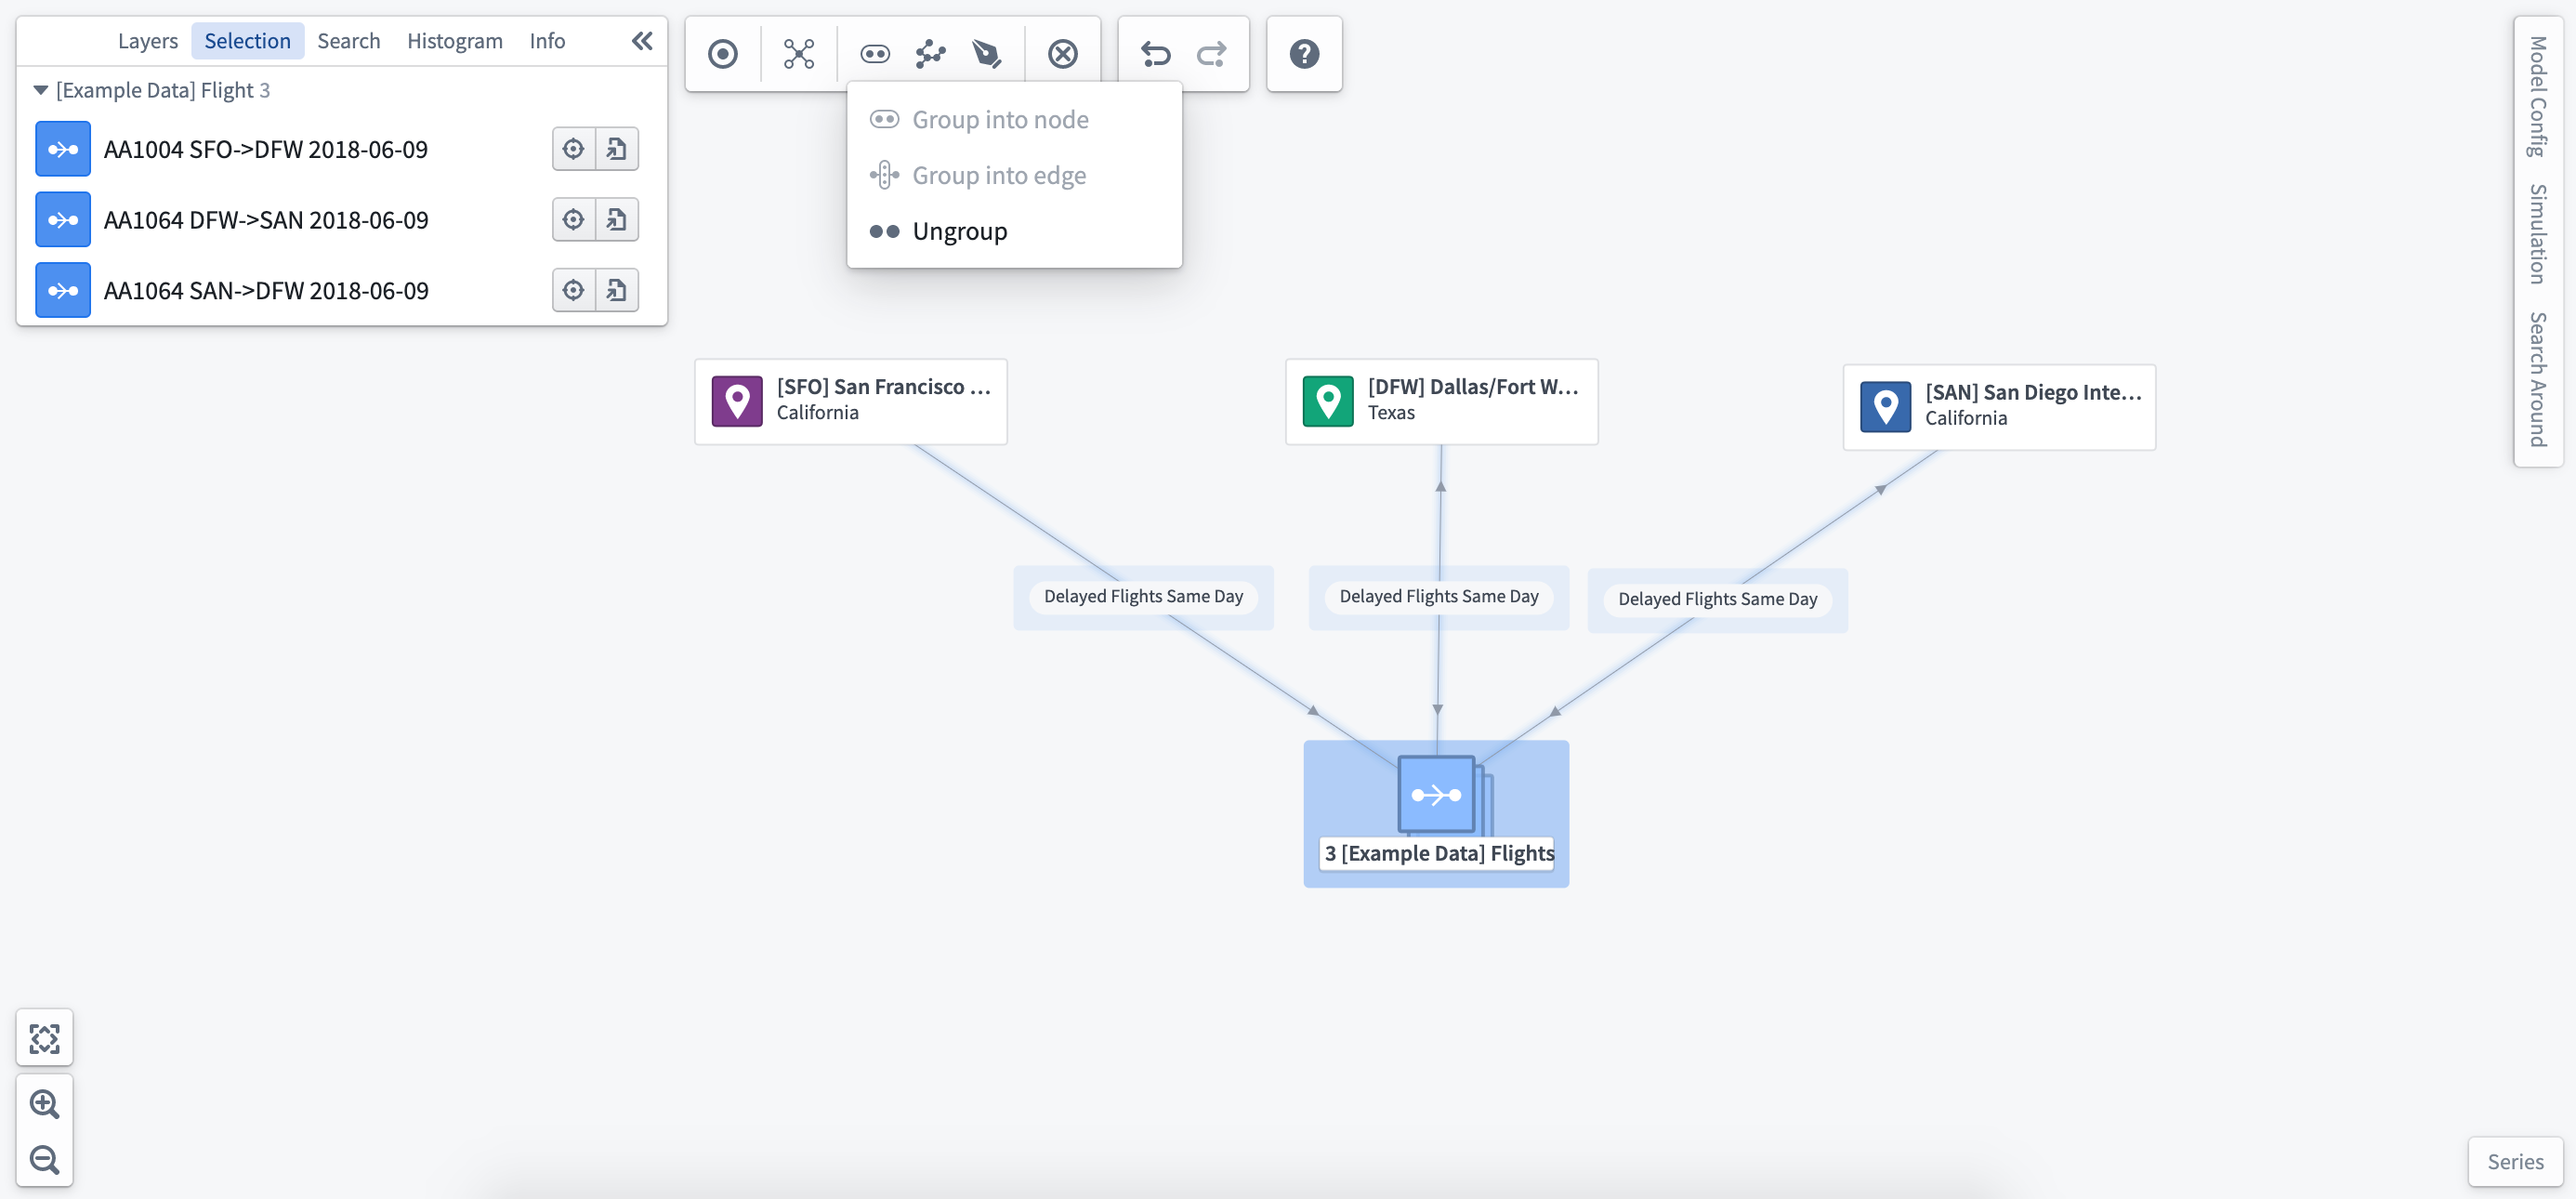Locate AA1004 SFO->DFW flight on graph

(573, 149)
